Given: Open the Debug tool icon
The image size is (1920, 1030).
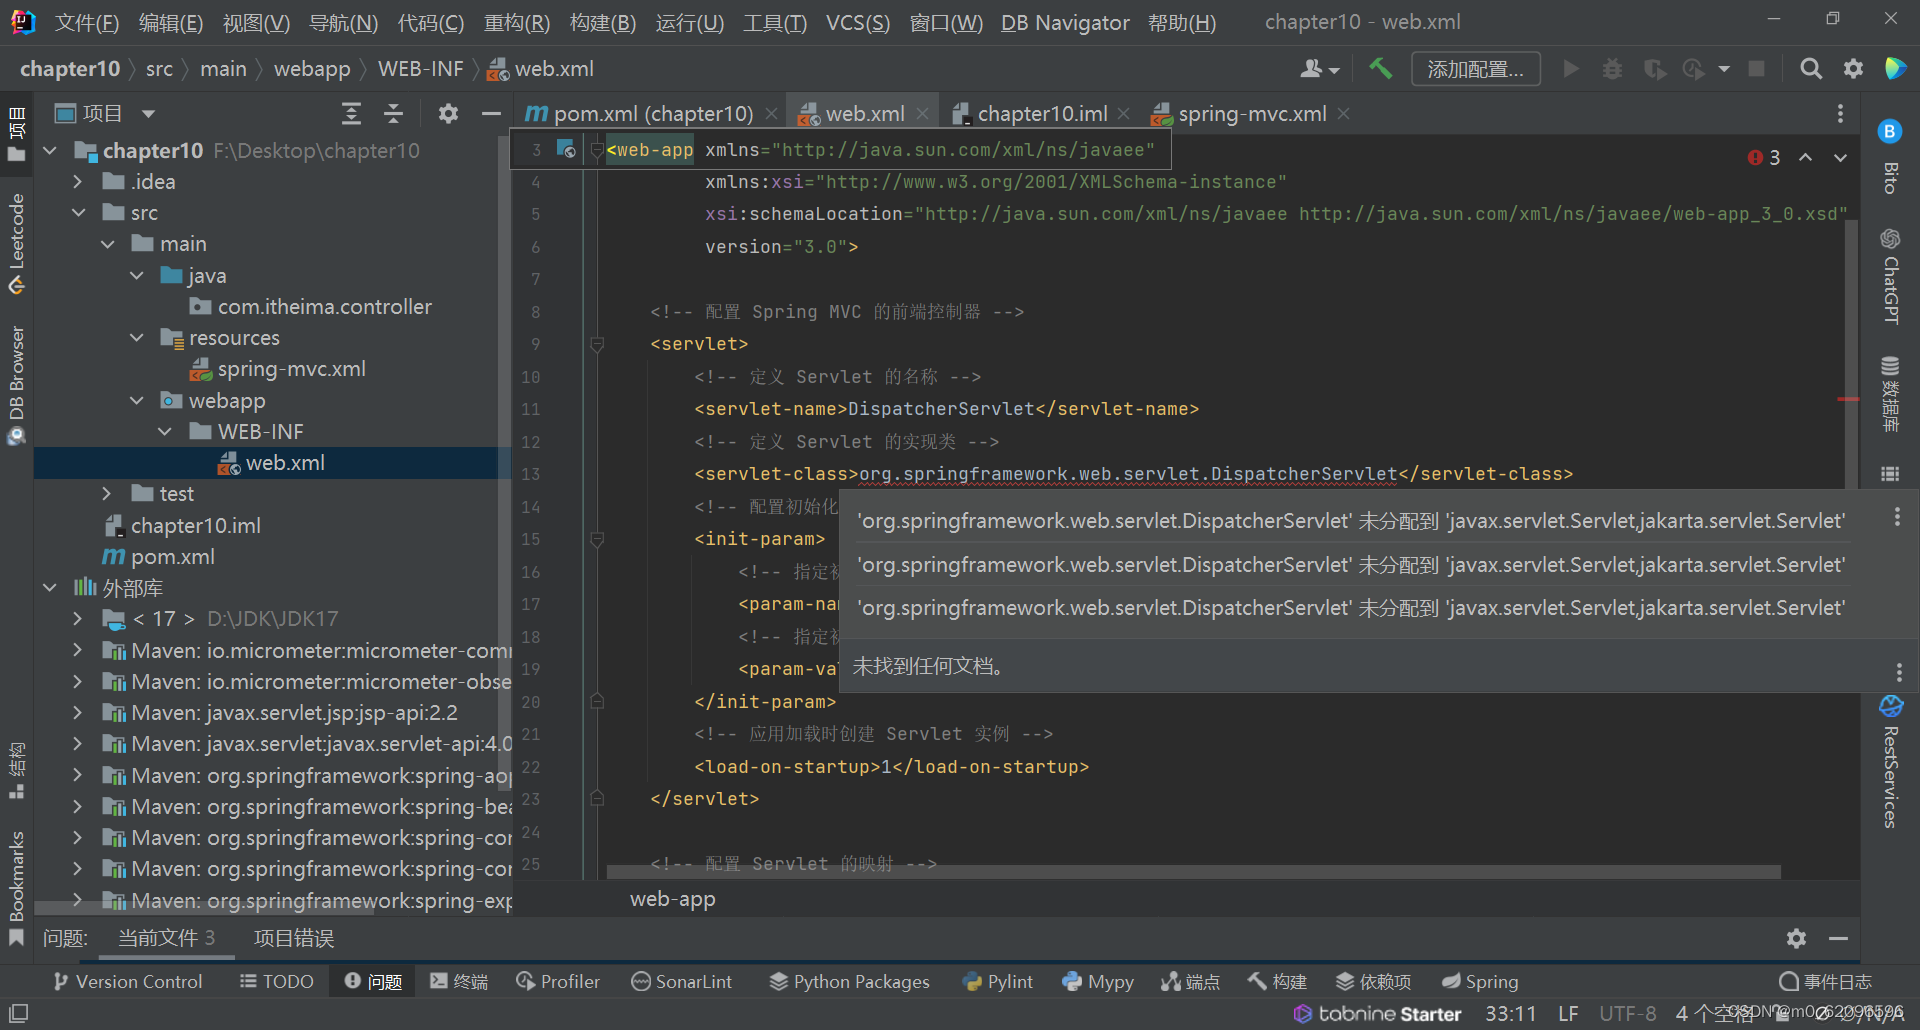Looking at the screenshot, I should [x=1612, y=68].
